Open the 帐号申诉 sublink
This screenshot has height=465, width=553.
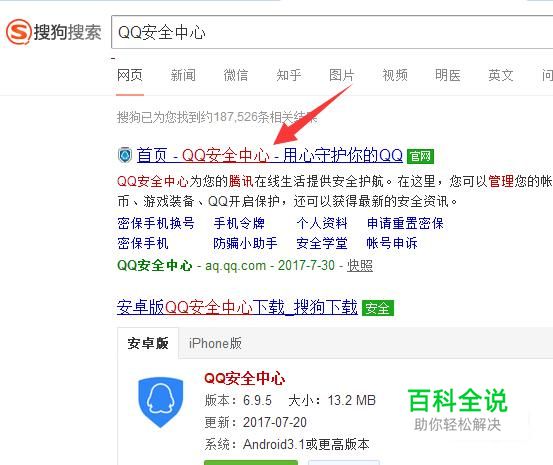[x=392, y=243]
